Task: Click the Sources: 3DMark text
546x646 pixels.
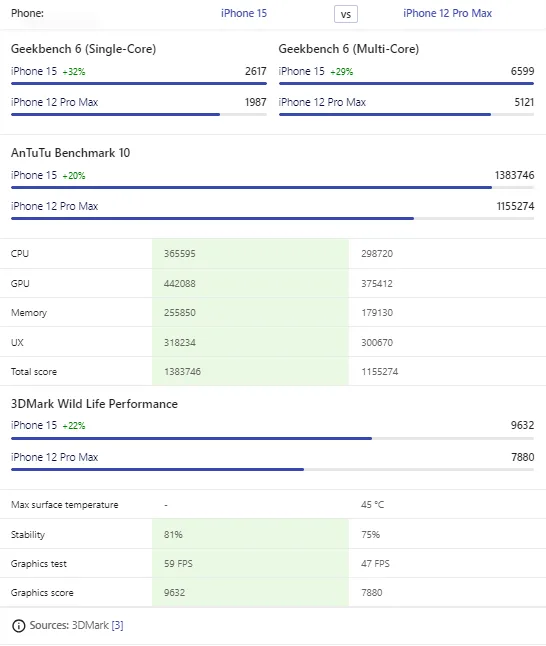Action: (x=69, y=625)
